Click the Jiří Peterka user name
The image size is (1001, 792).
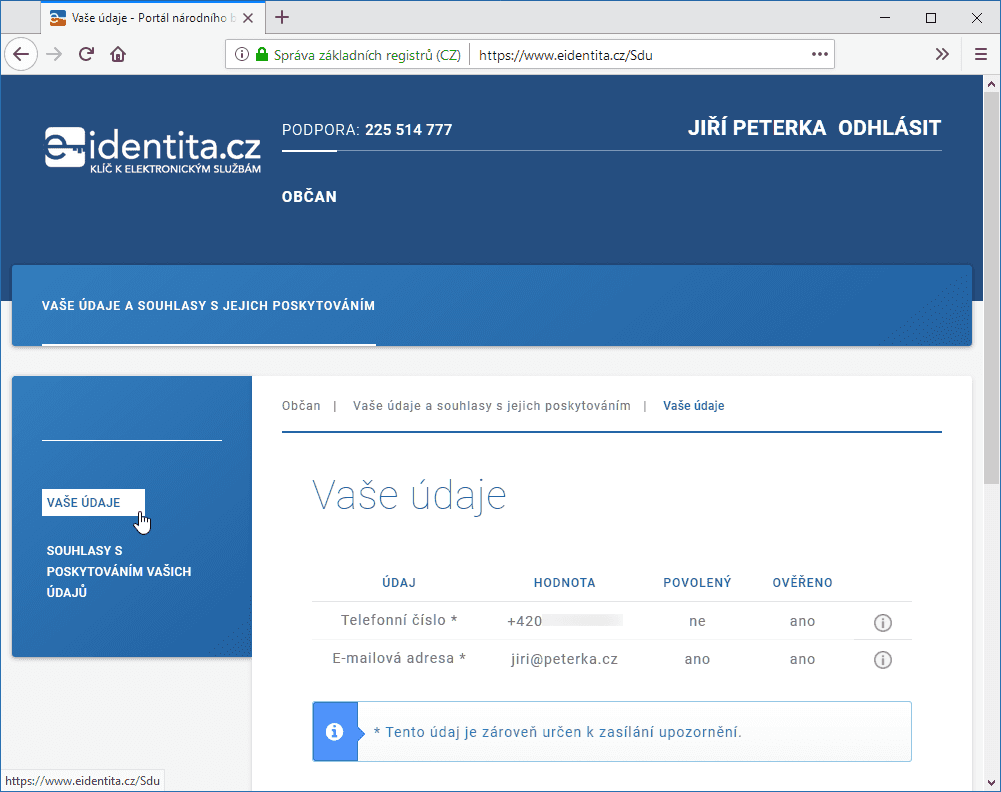[x=756, y=128]
